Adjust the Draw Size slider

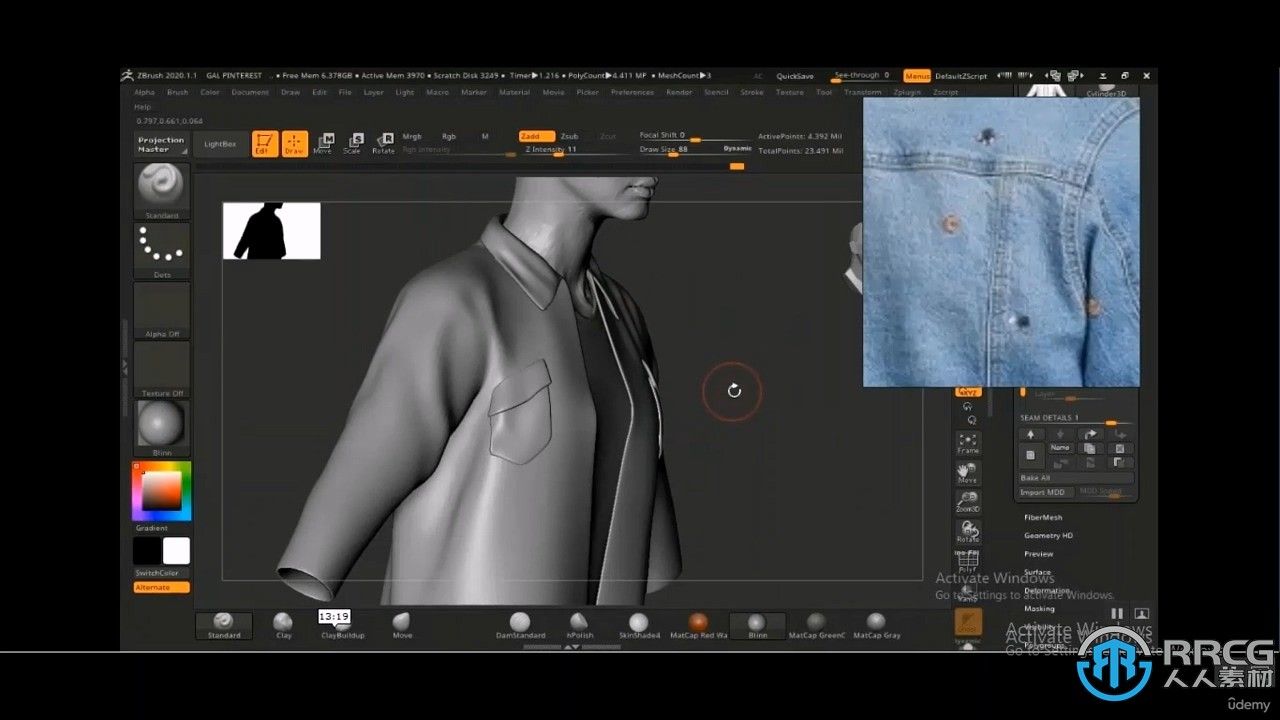point(680,152)
